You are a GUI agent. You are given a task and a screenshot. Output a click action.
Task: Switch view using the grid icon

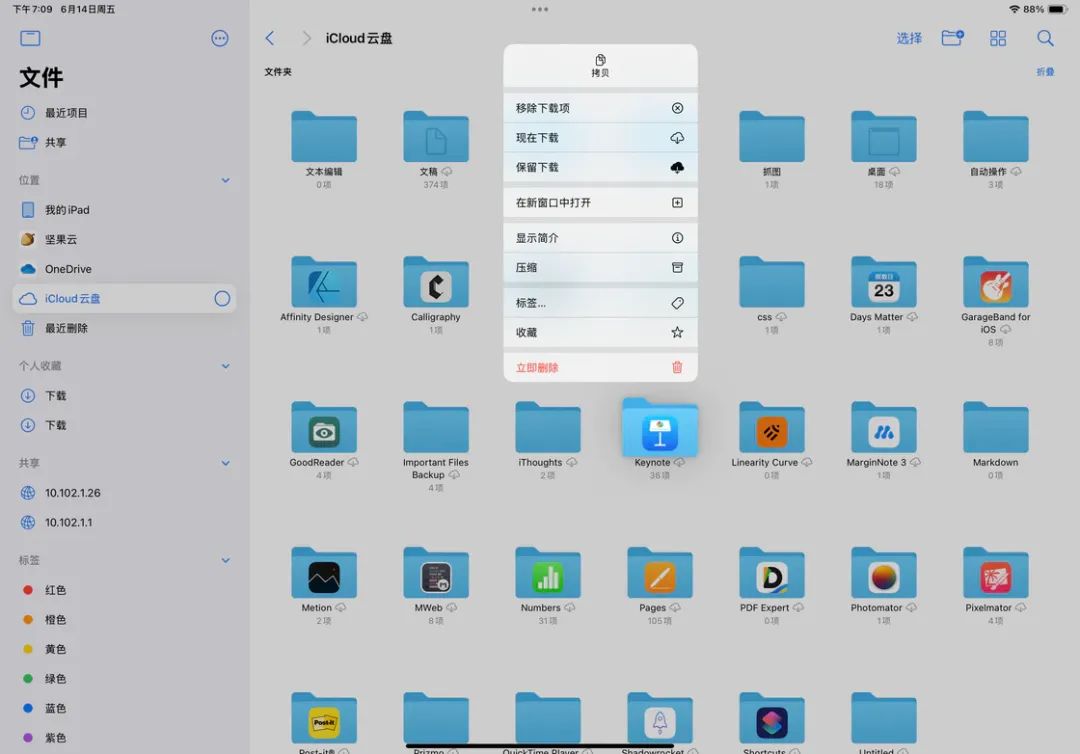click(x=998, y=38)
